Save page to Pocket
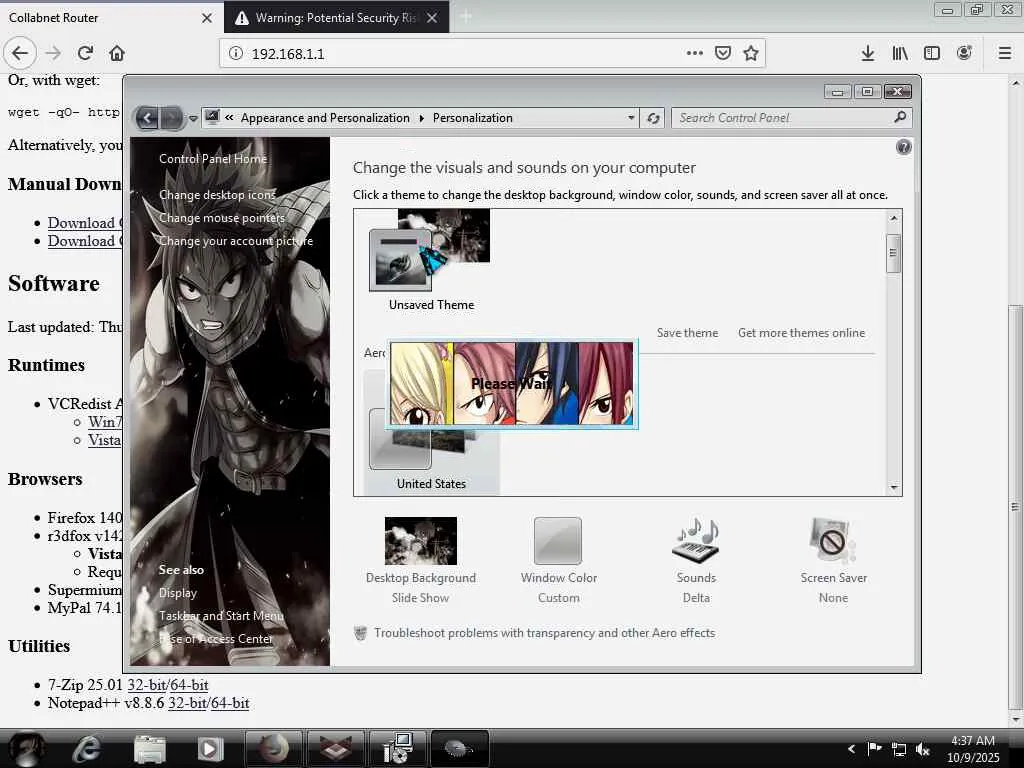Image resolution: width=1024 pixels, height=768 pixels. coord(722,54)
